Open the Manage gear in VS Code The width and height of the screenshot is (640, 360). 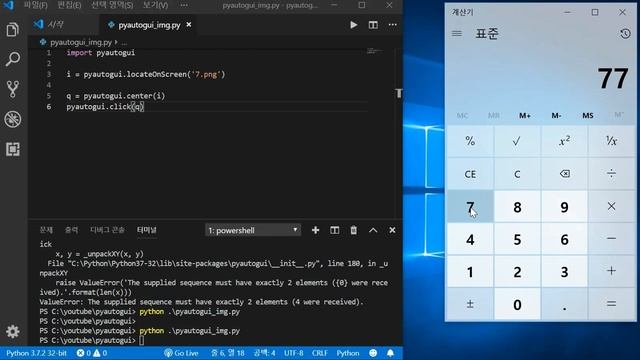point(13,331)
